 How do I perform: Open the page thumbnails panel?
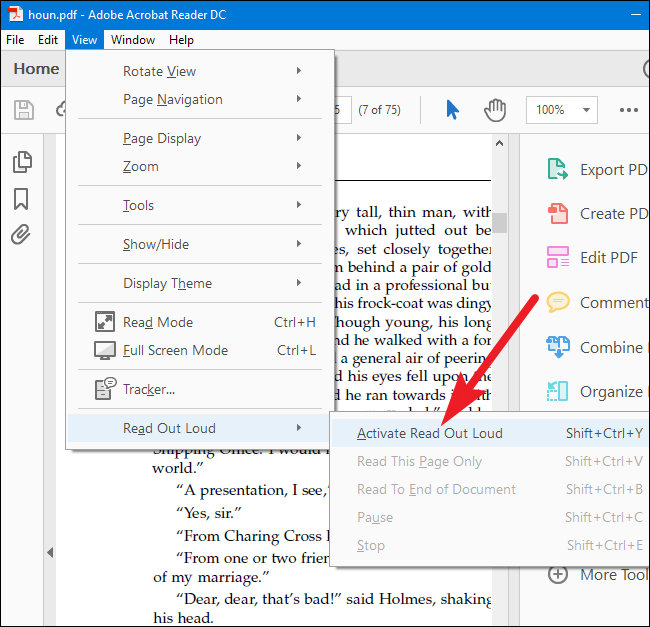[21, 162]
